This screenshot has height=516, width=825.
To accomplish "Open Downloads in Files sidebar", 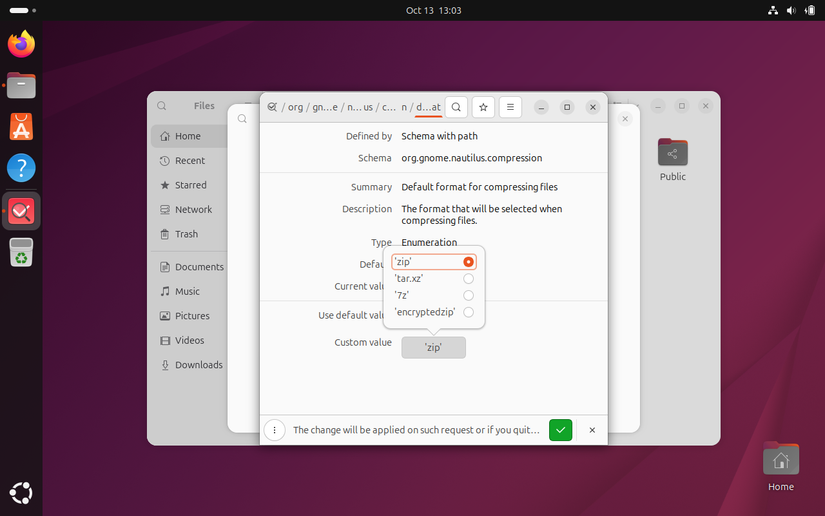I will (198, 365).
